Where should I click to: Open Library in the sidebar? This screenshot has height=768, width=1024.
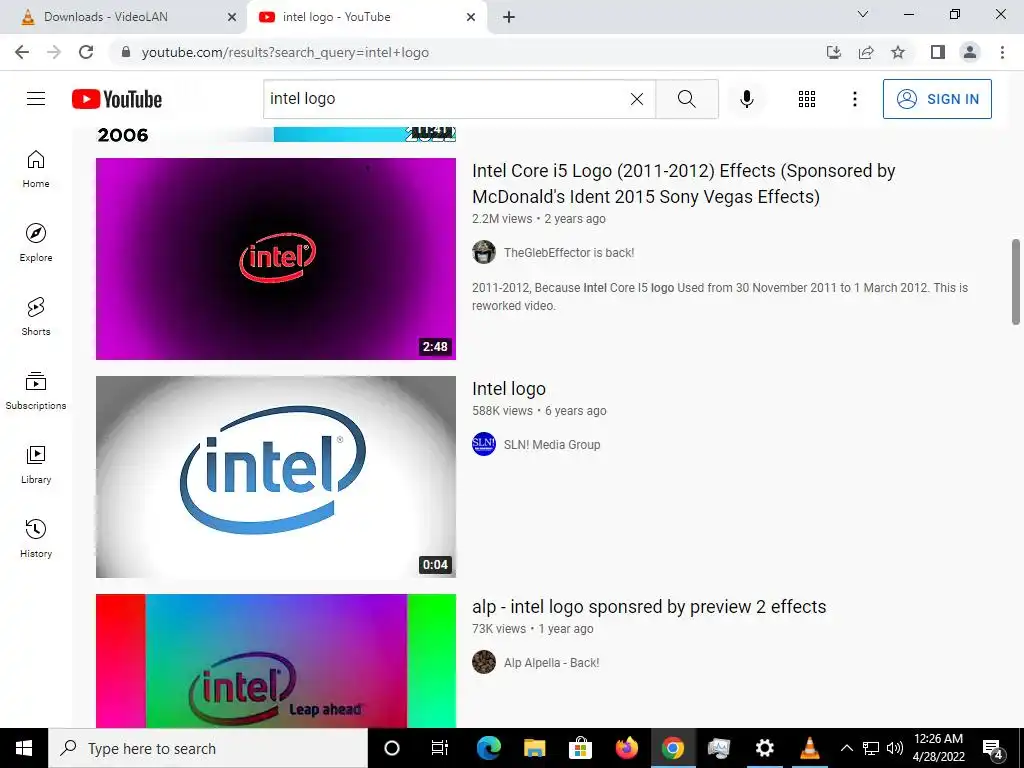click(x=36, y=464)
